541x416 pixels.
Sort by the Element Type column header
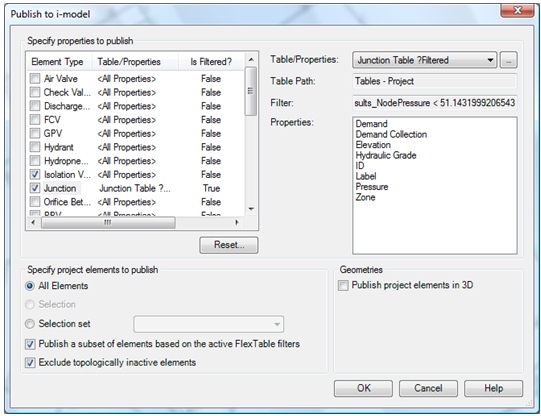59,62
